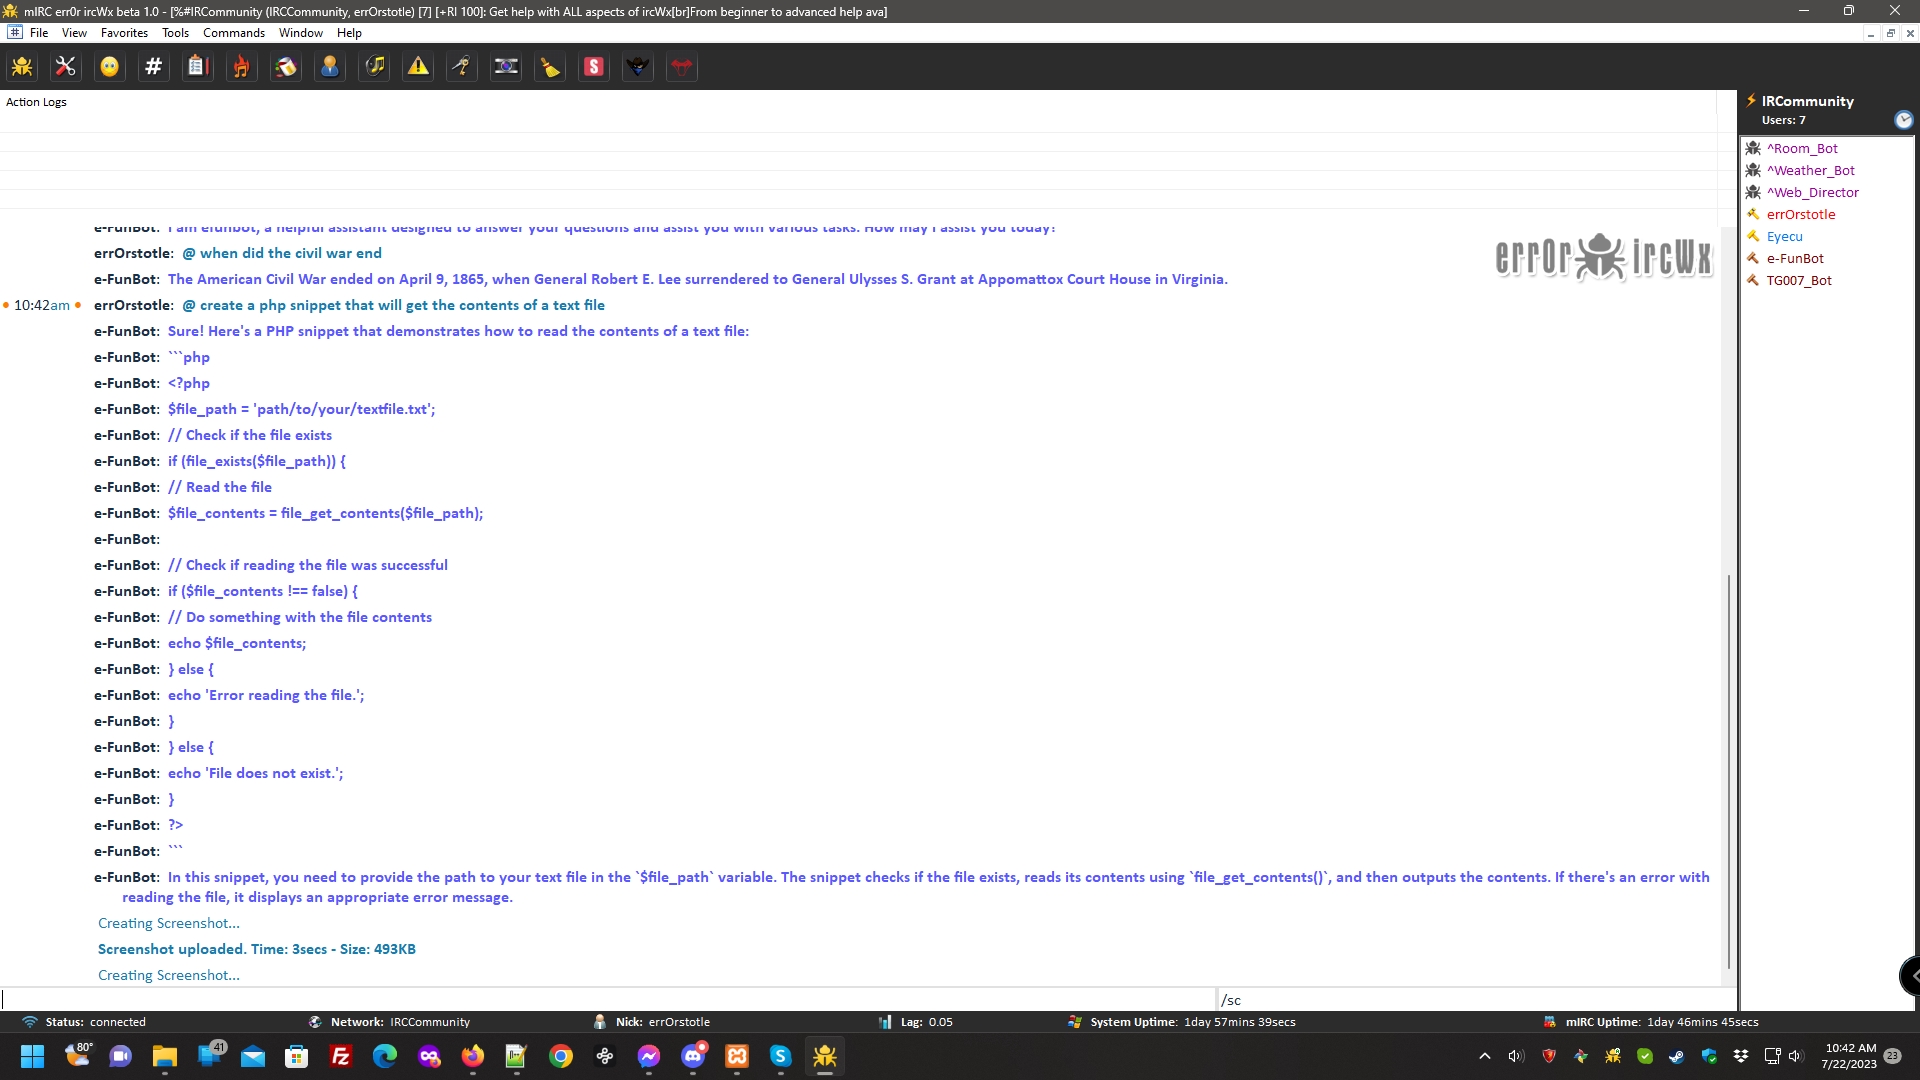Screen dimensions: 1920x1080
Task: Show hidden tray icons chevron
Action: point(1484,1056)
